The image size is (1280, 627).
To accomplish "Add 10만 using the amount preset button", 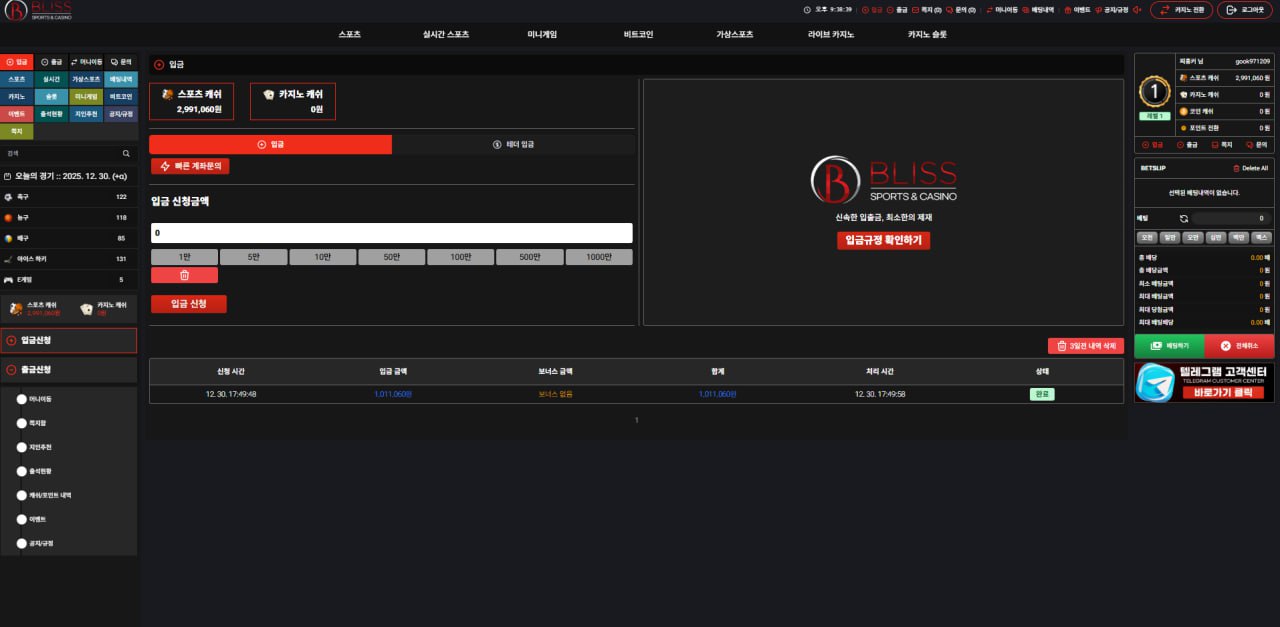I will click(x=323, y=257).
